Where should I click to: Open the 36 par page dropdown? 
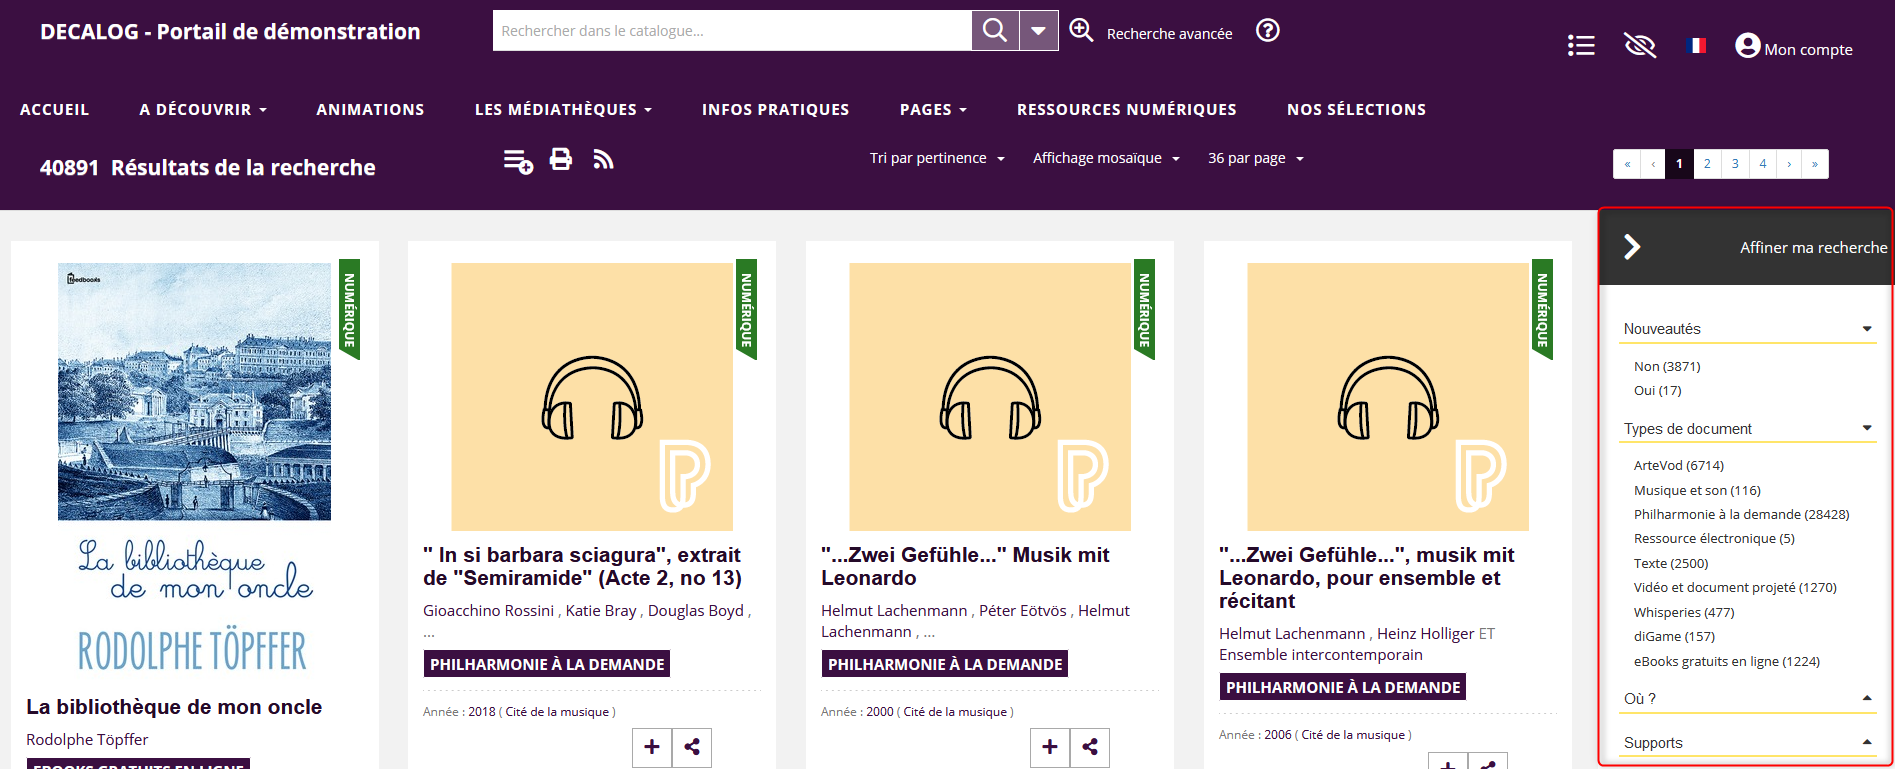pyautogui.click(x=1255, y=158)
